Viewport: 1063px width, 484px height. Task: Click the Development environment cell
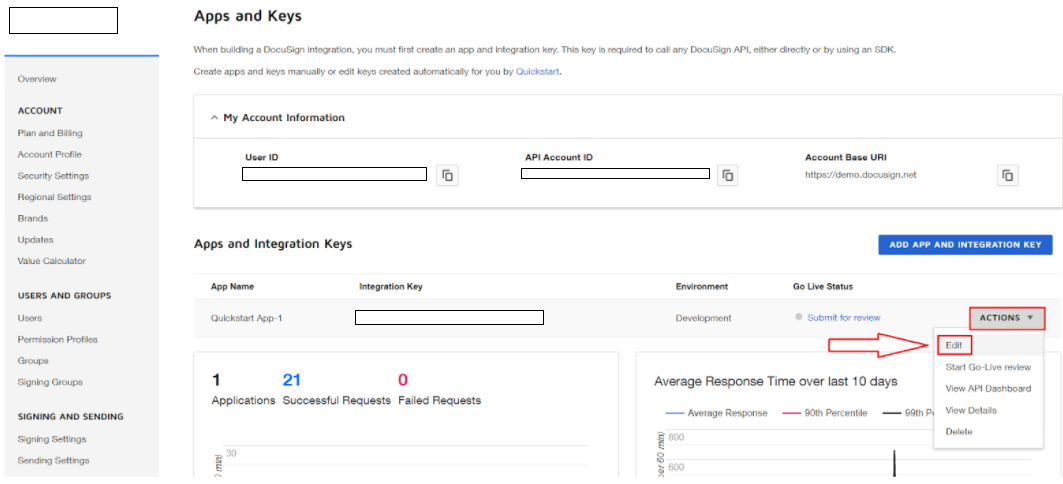pos(704,318)
